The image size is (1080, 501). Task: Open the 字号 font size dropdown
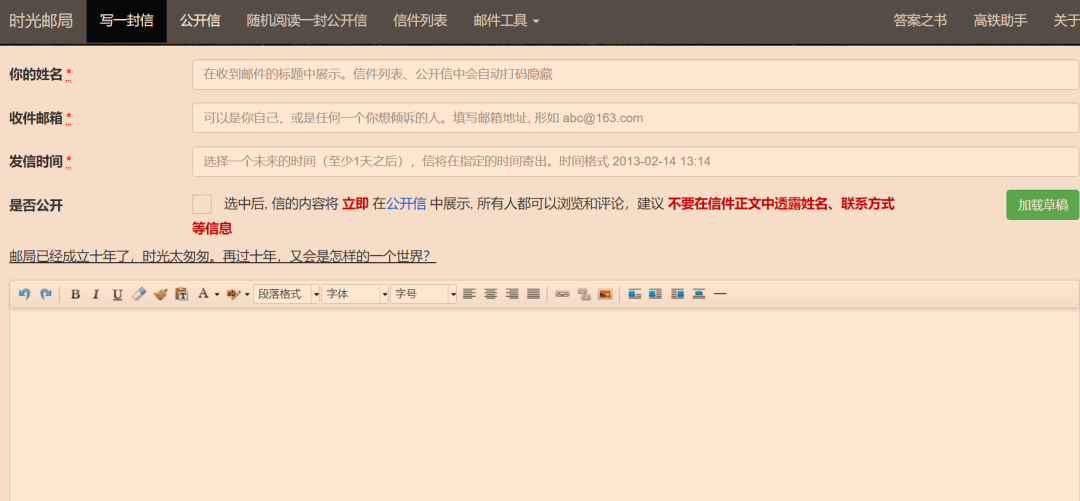click(x=424, y=294)
